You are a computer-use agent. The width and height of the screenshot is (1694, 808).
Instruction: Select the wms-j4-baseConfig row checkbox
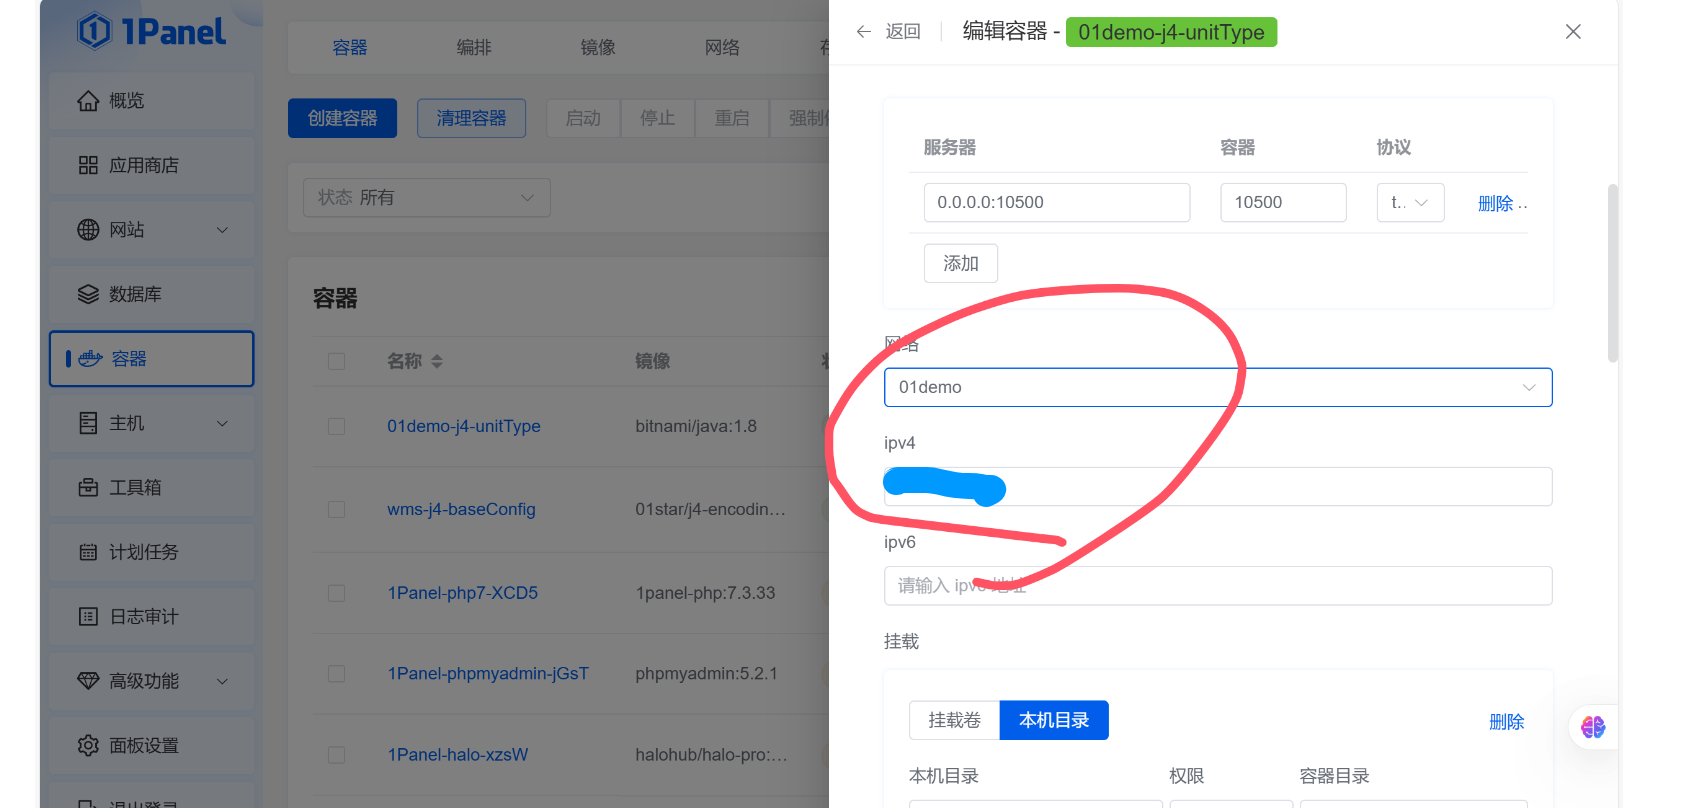[337, 510]
